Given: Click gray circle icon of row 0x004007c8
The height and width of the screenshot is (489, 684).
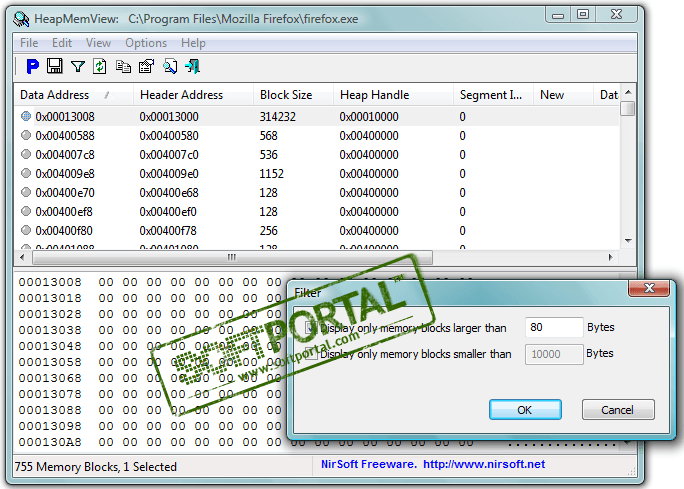Looking at the screenshot, I should [x=26, y=154].
